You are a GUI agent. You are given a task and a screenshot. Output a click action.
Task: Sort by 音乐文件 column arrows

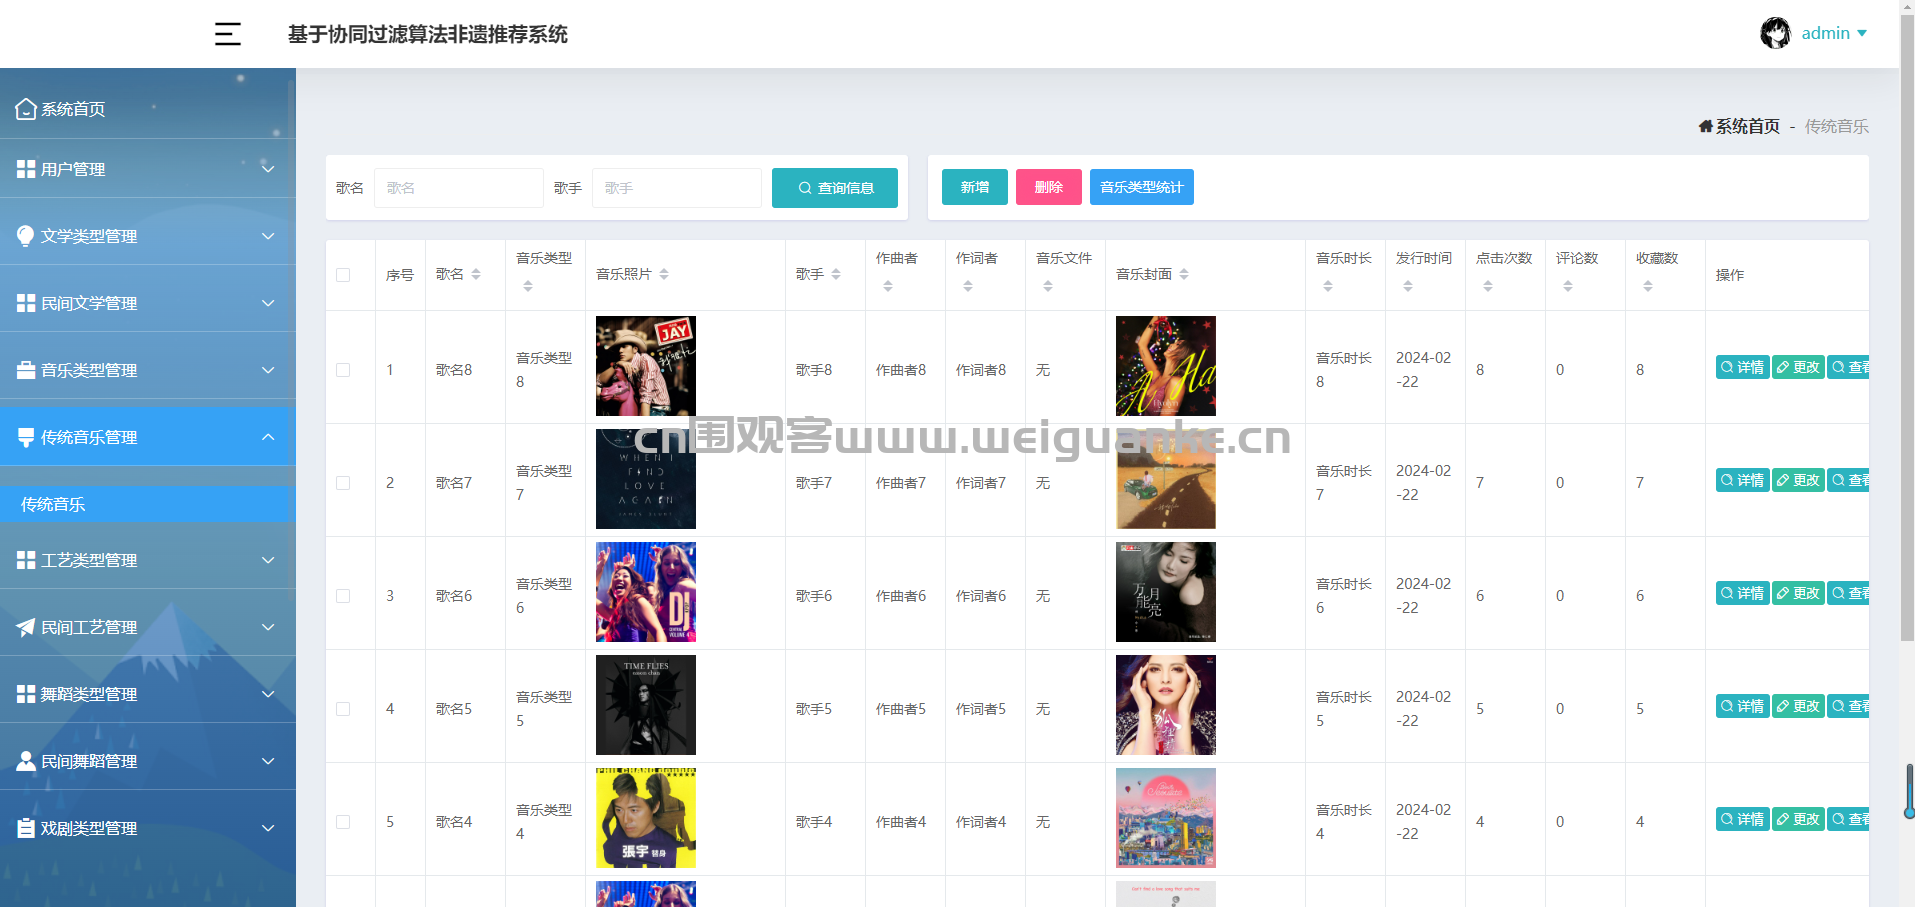tap(1048, 286)
